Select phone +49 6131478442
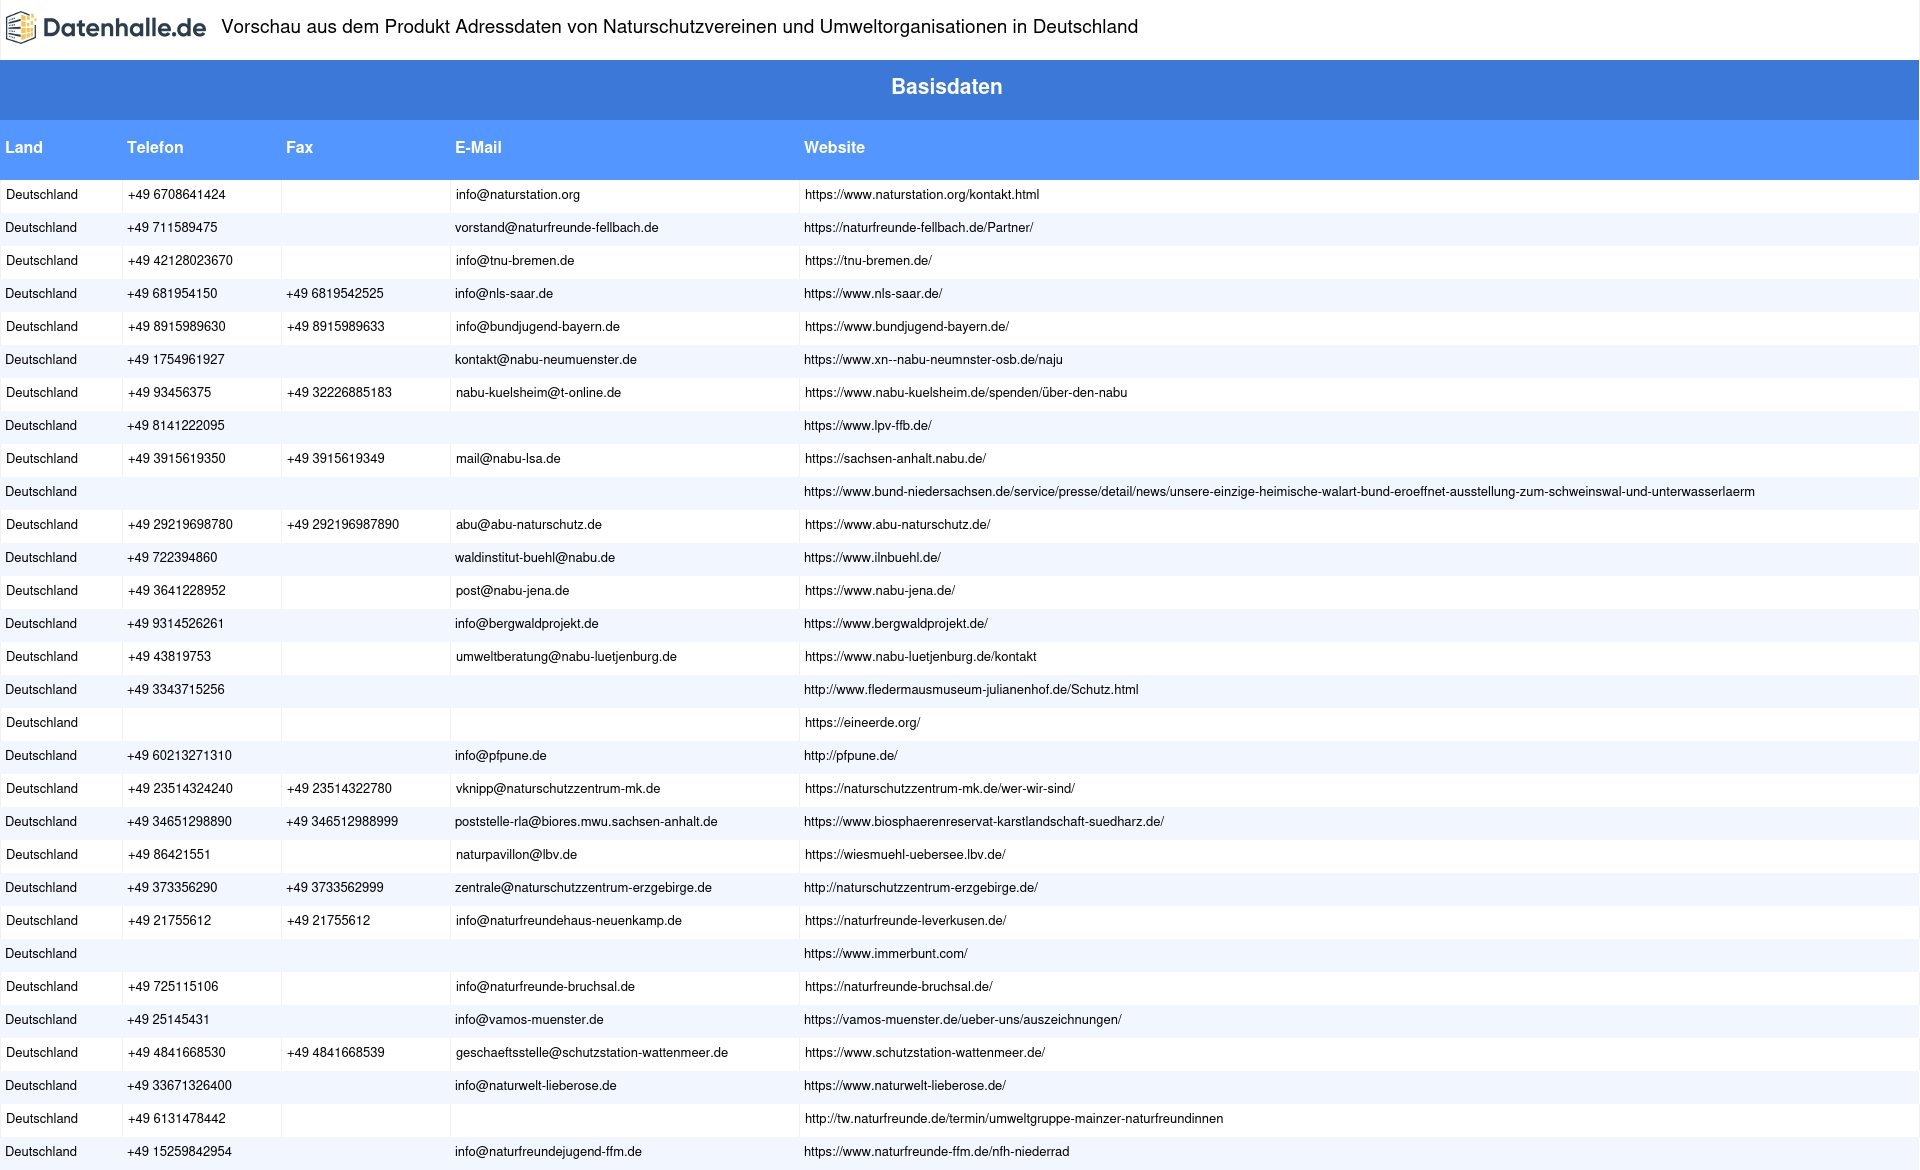 click(177, 1119)
